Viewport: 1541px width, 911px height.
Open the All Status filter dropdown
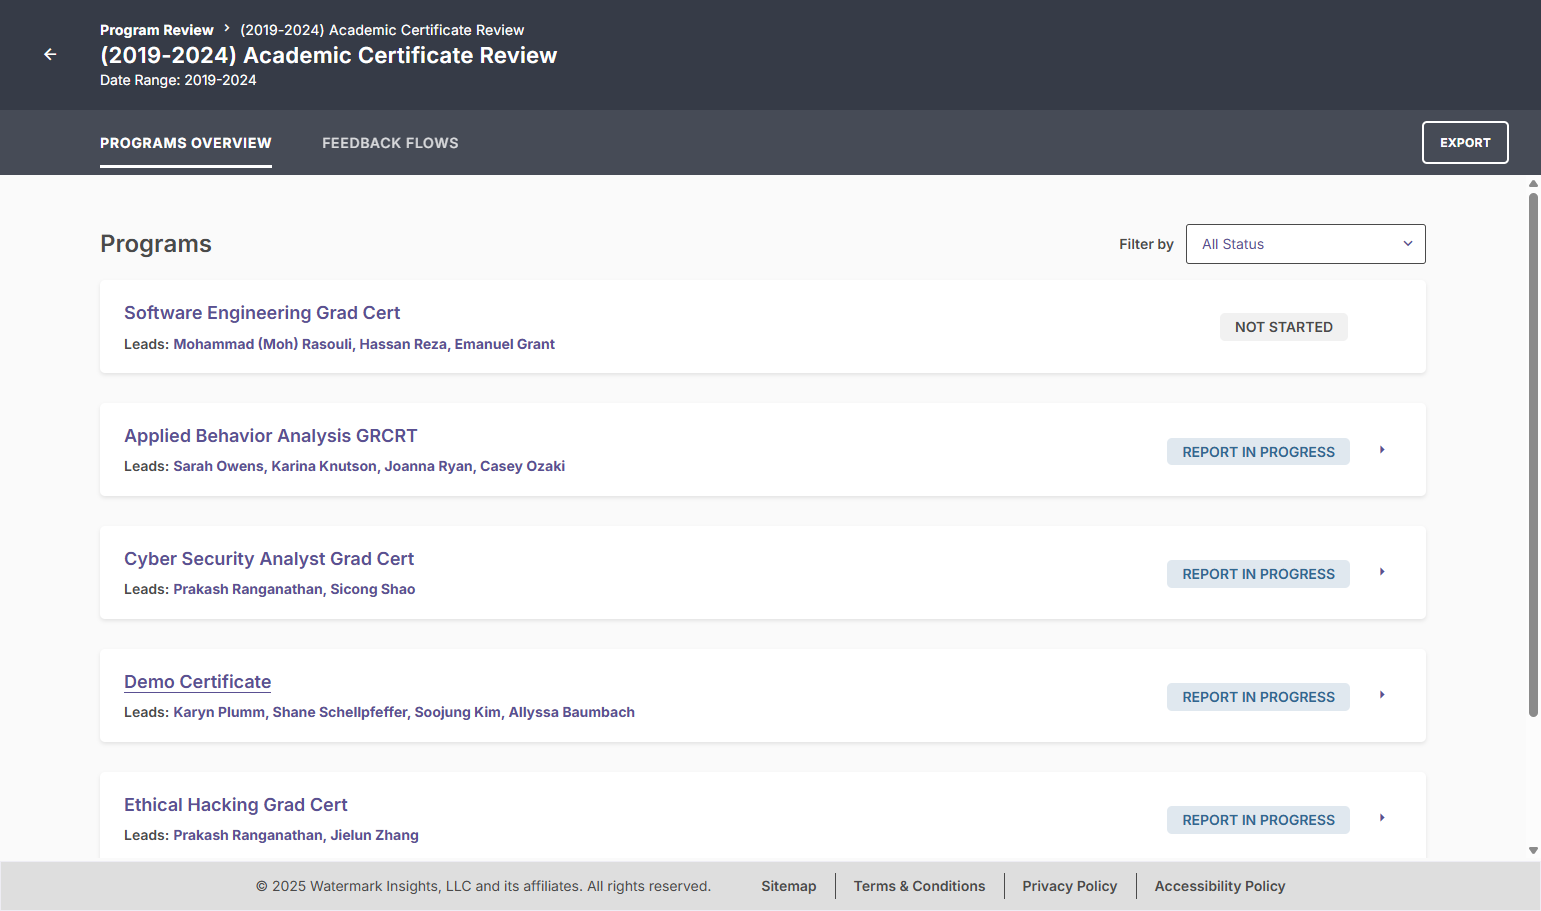tap(1305, 244)
